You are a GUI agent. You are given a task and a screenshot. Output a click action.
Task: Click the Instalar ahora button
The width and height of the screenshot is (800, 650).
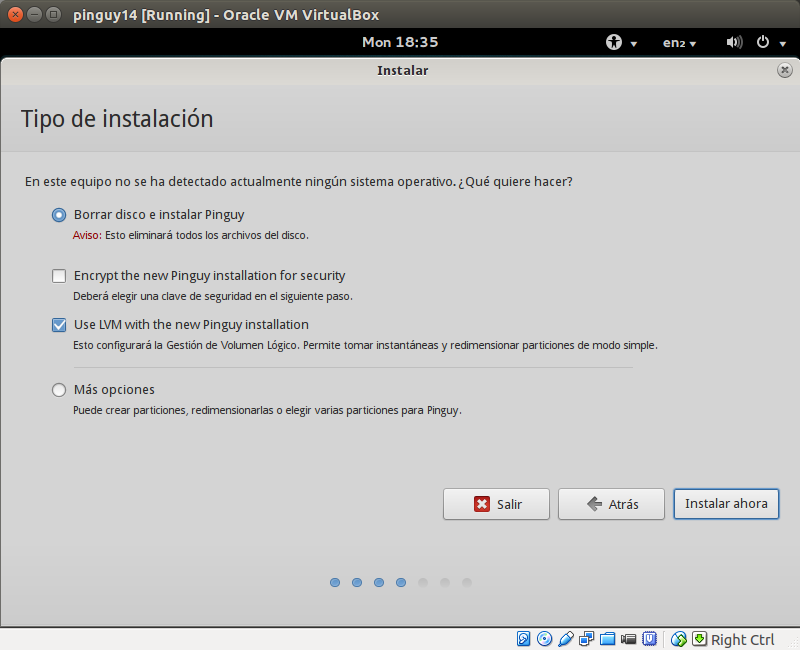click(x=726, y=504)
